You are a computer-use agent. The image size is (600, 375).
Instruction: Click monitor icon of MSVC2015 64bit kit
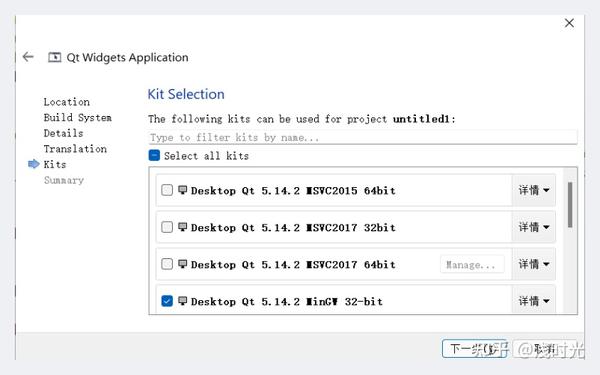pyautogui.click(x=183, y=190)
